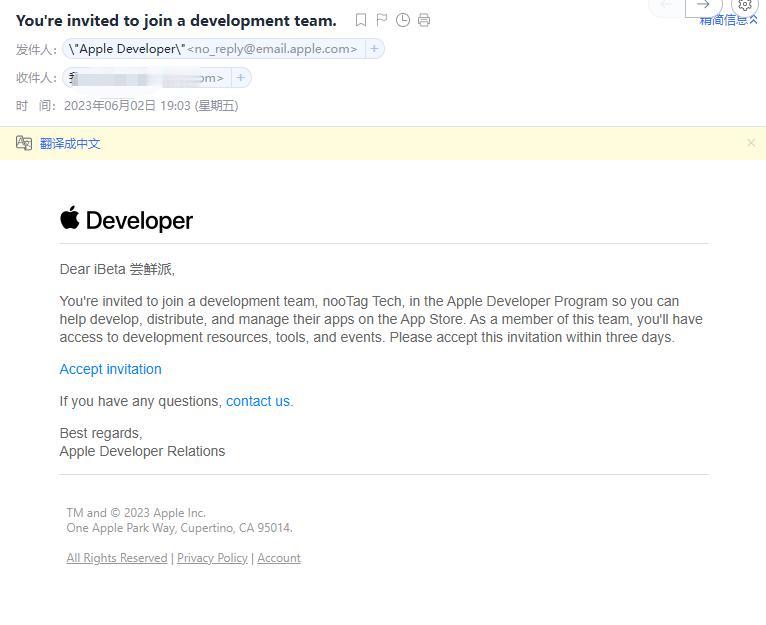
Task: Click the 'Apple Developer Relations' signature text
Action: click(x=142, y=451)
